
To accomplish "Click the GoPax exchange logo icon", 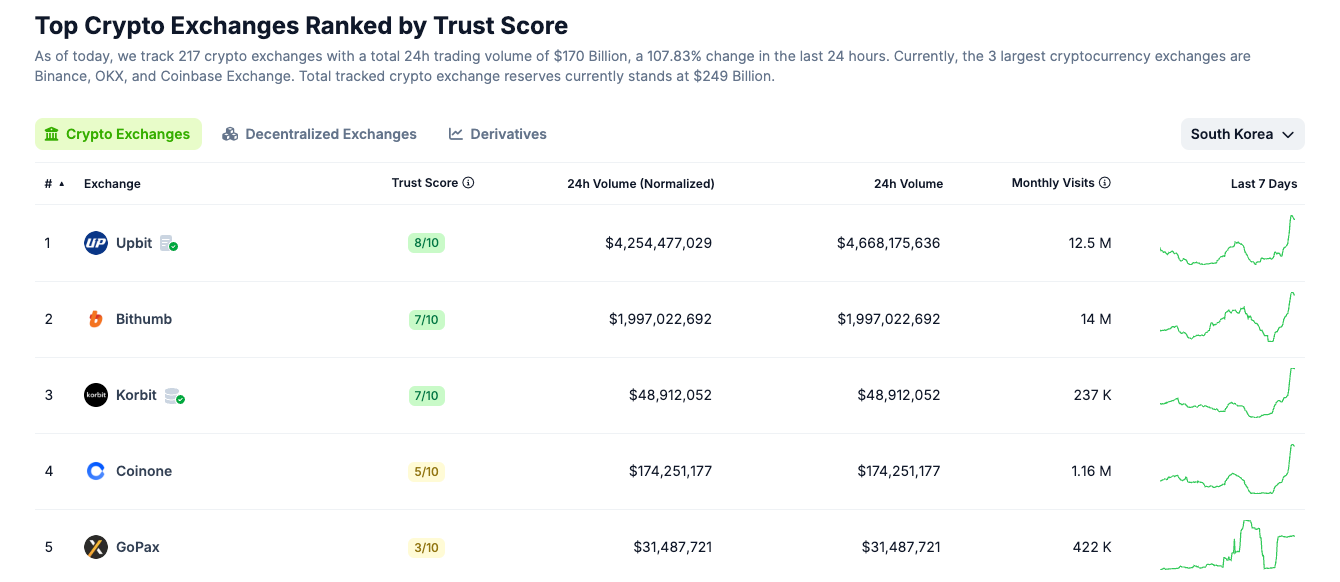I will (x=96, y=547).
